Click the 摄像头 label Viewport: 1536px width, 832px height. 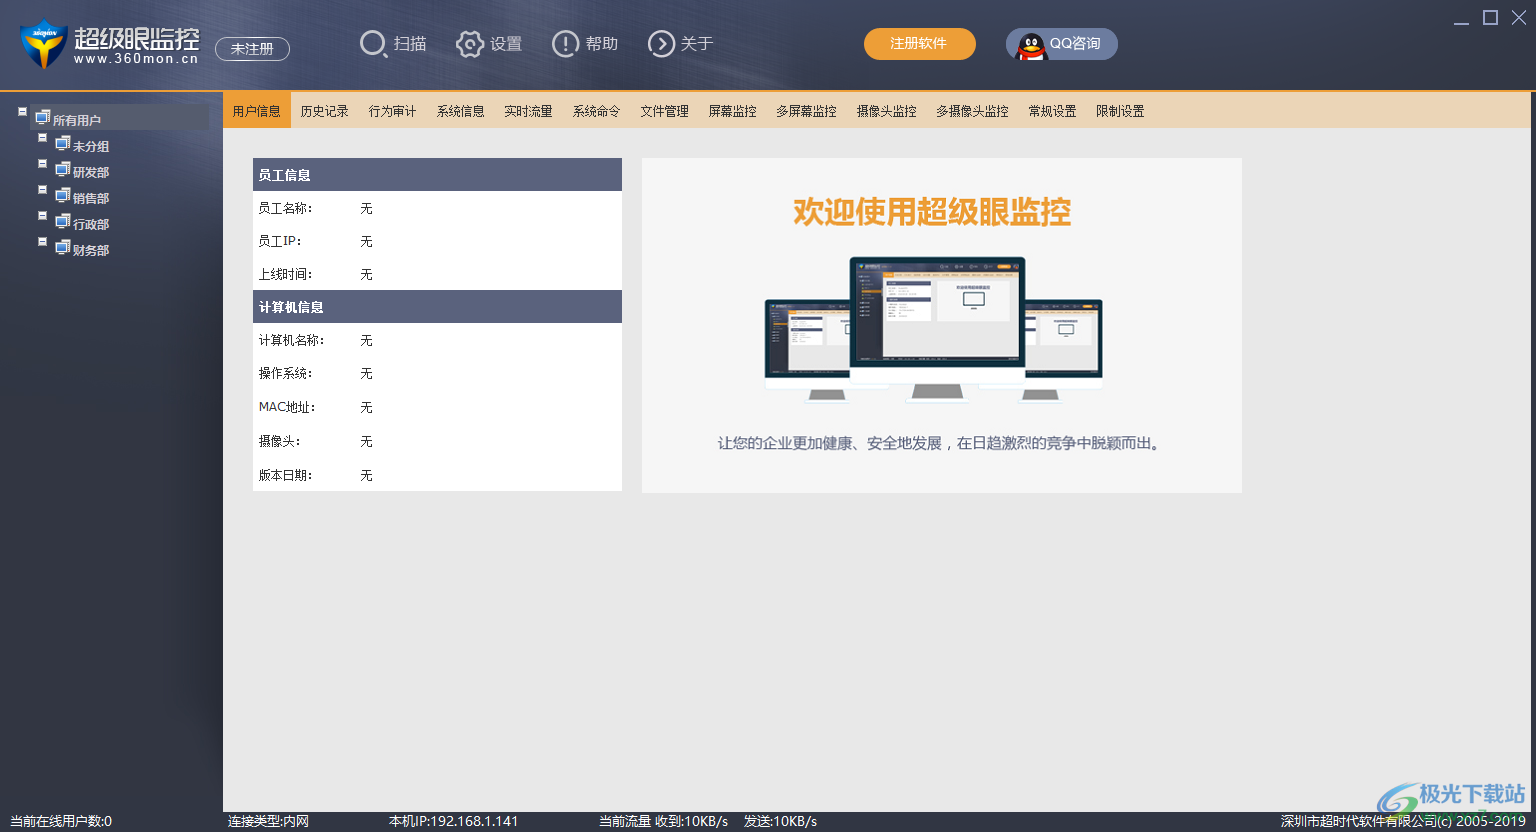(280, 441)
